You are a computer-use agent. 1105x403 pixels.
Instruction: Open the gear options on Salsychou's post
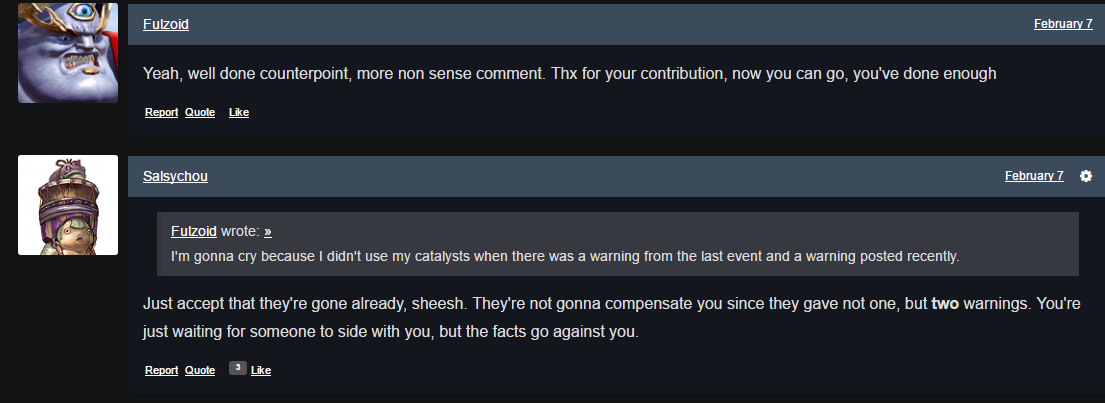(x=1086, y=176)
